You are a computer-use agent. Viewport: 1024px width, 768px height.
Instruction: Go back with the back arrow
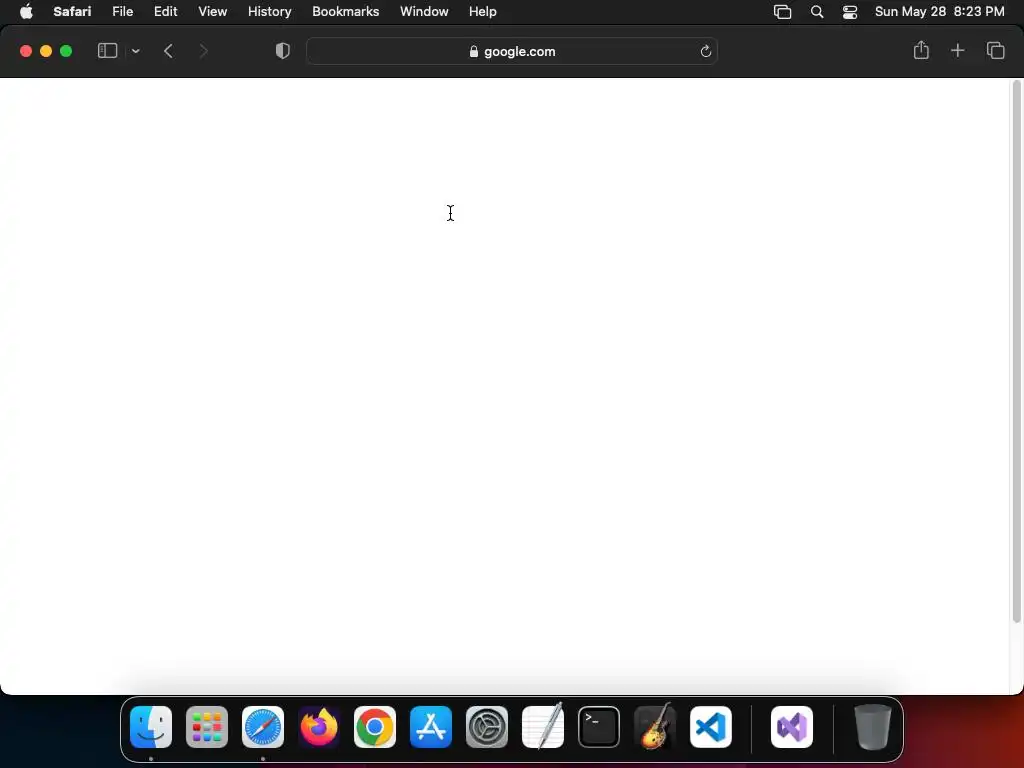(168, 51)
